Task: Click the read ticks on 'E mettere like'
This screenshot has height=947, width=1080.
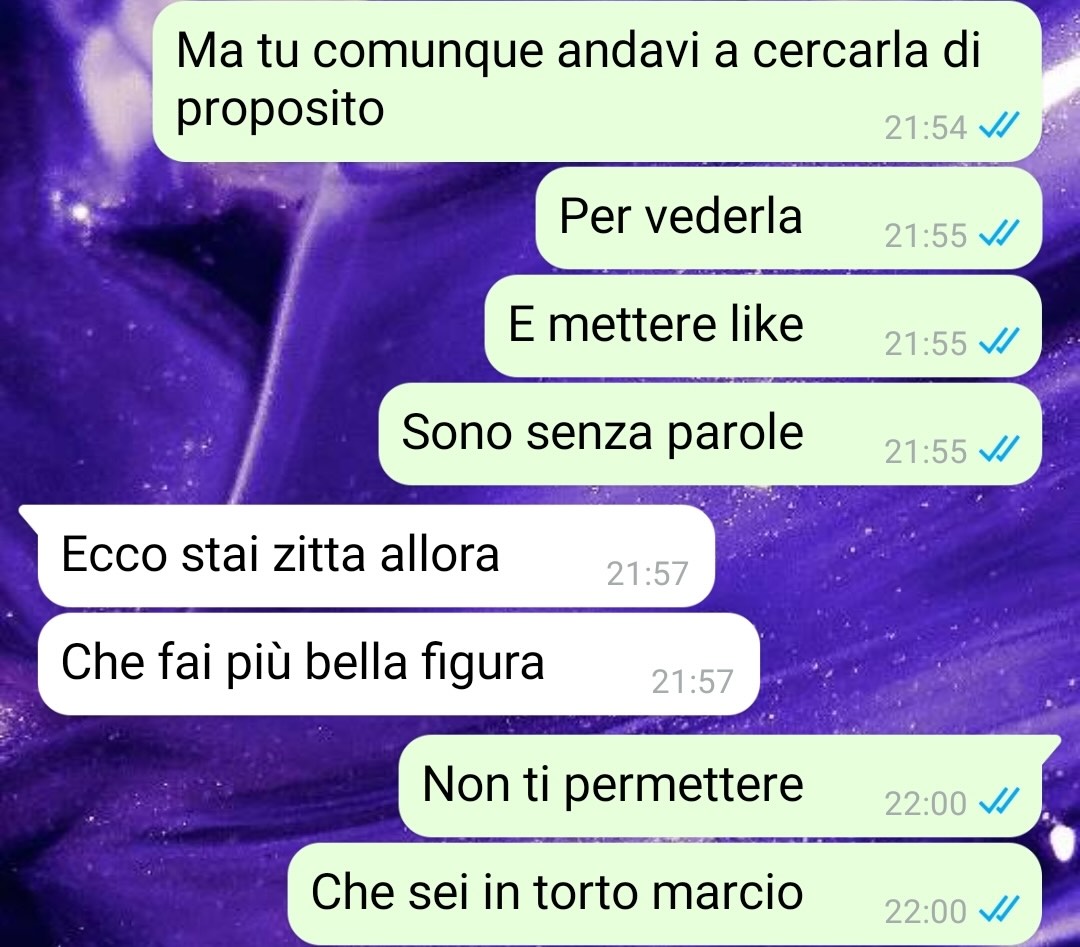Action: pyautogui.click(x=999, y=342)
